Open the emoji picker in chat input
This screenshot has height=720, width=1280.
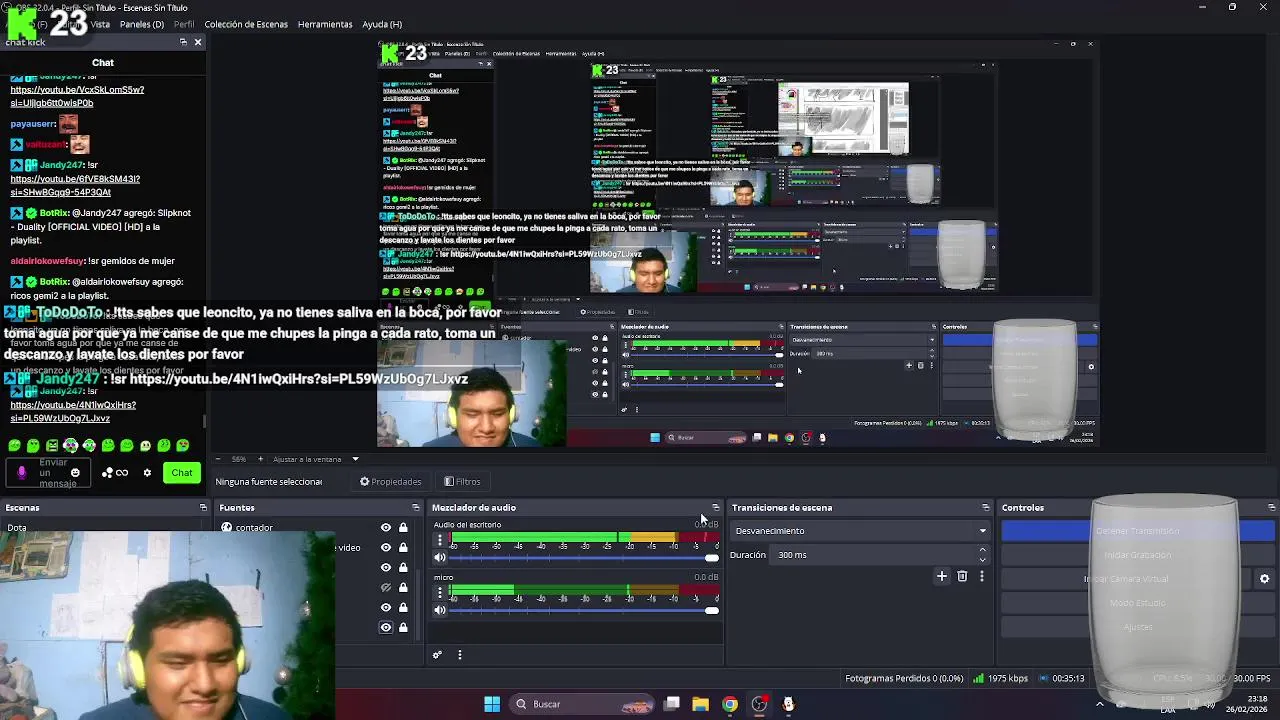[75, 473]
